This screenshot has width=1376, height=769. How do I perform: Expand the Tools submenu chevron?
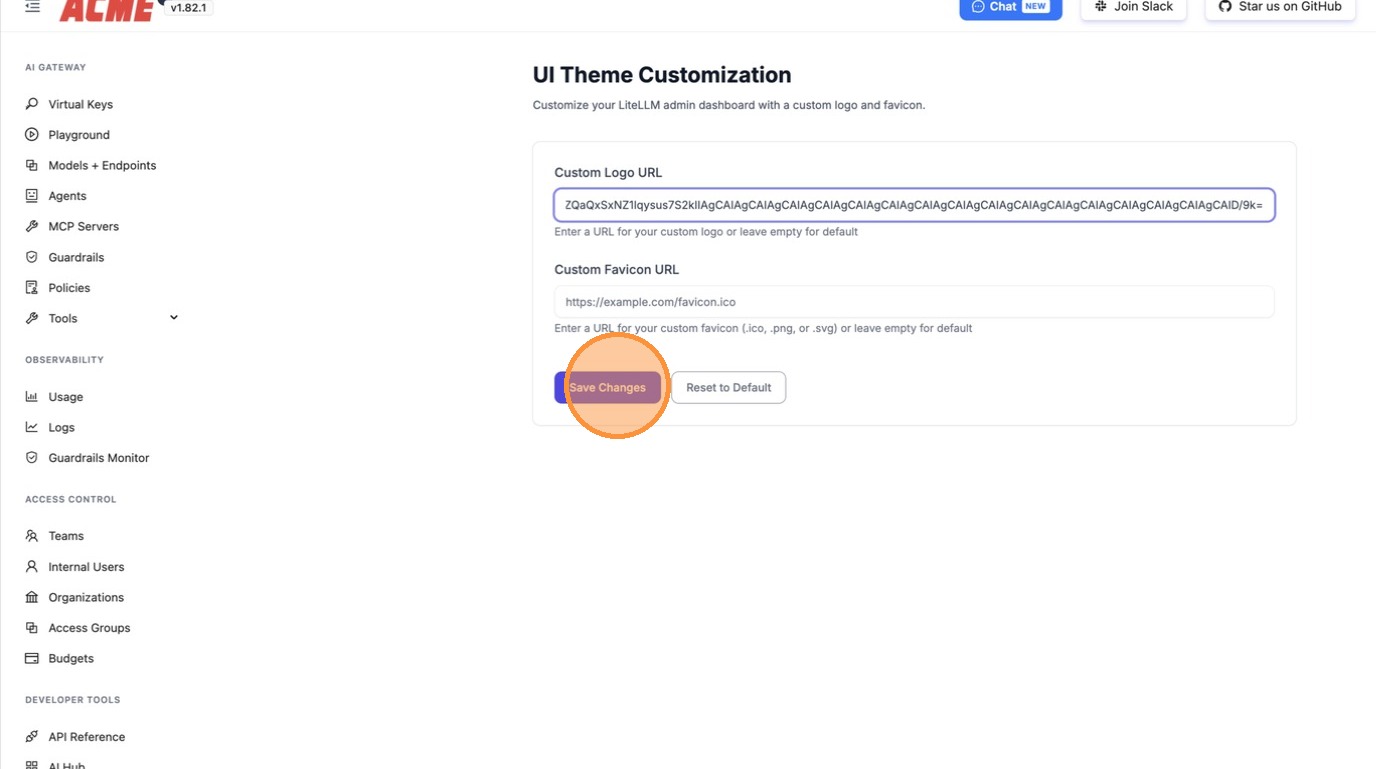(x=174, y=318)
